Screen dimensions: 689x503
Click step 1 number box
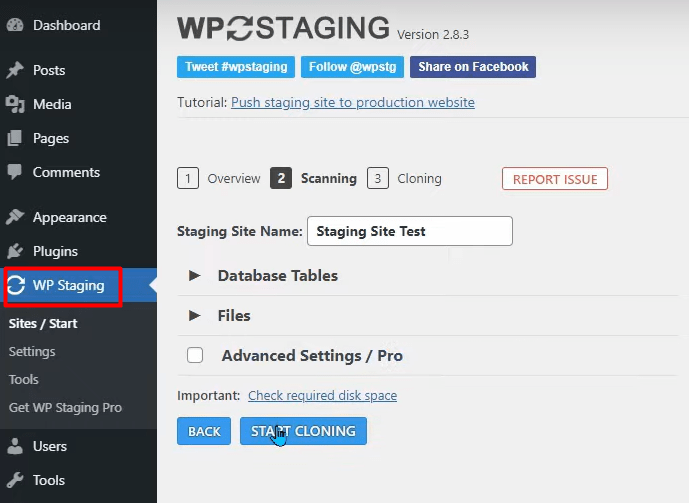(x=188, y=178)
